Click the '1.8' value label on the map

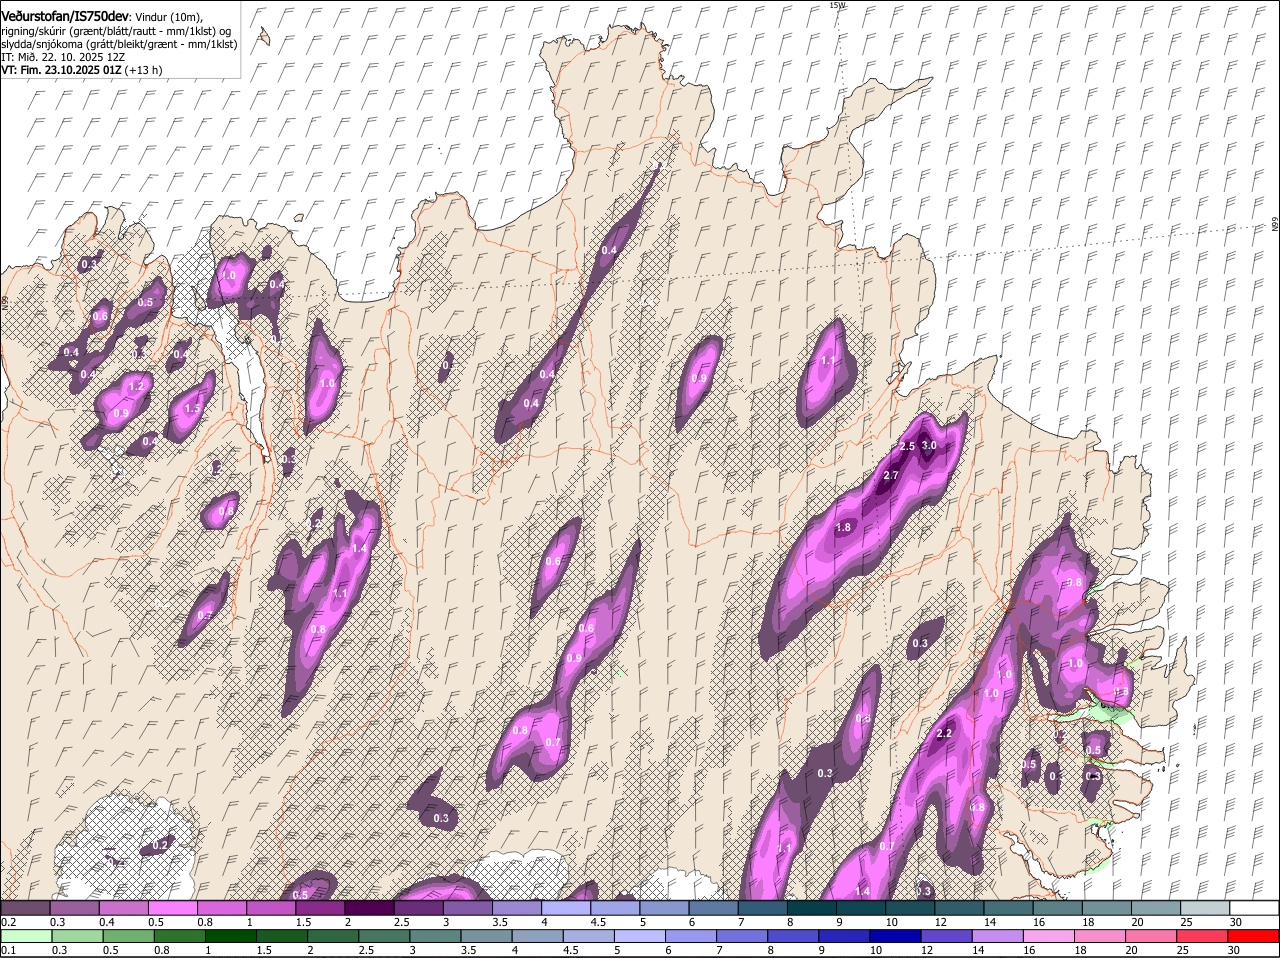pyautogui.click(x=843, y=527)
